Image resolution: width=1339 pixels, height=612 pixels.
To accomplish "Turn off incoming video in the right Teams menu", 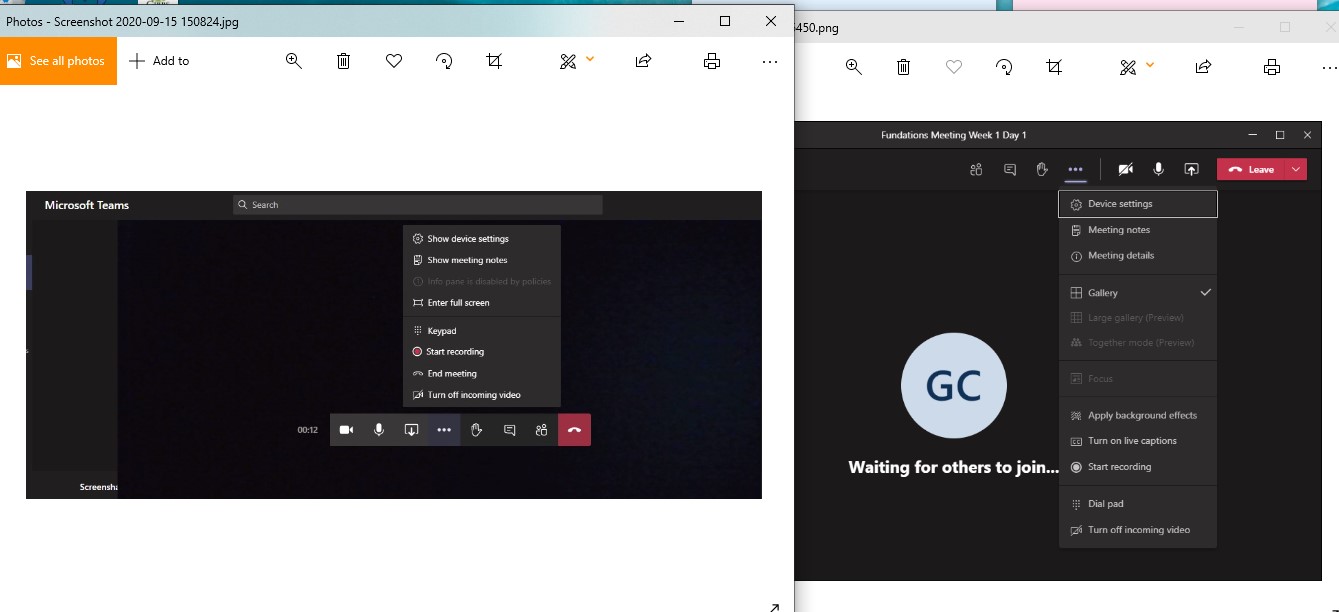I will pyautogui.click(x=1138, y=530).
